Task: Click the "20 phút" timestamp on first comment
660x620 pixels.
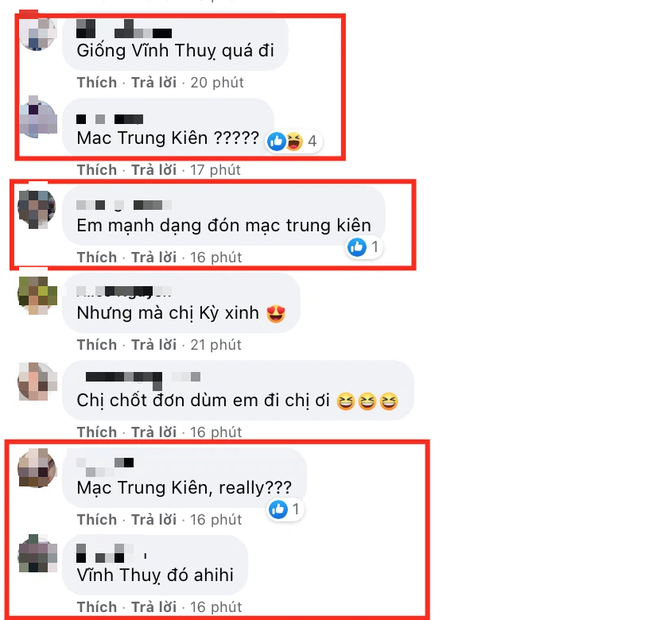Action: [x=217, y=82]
